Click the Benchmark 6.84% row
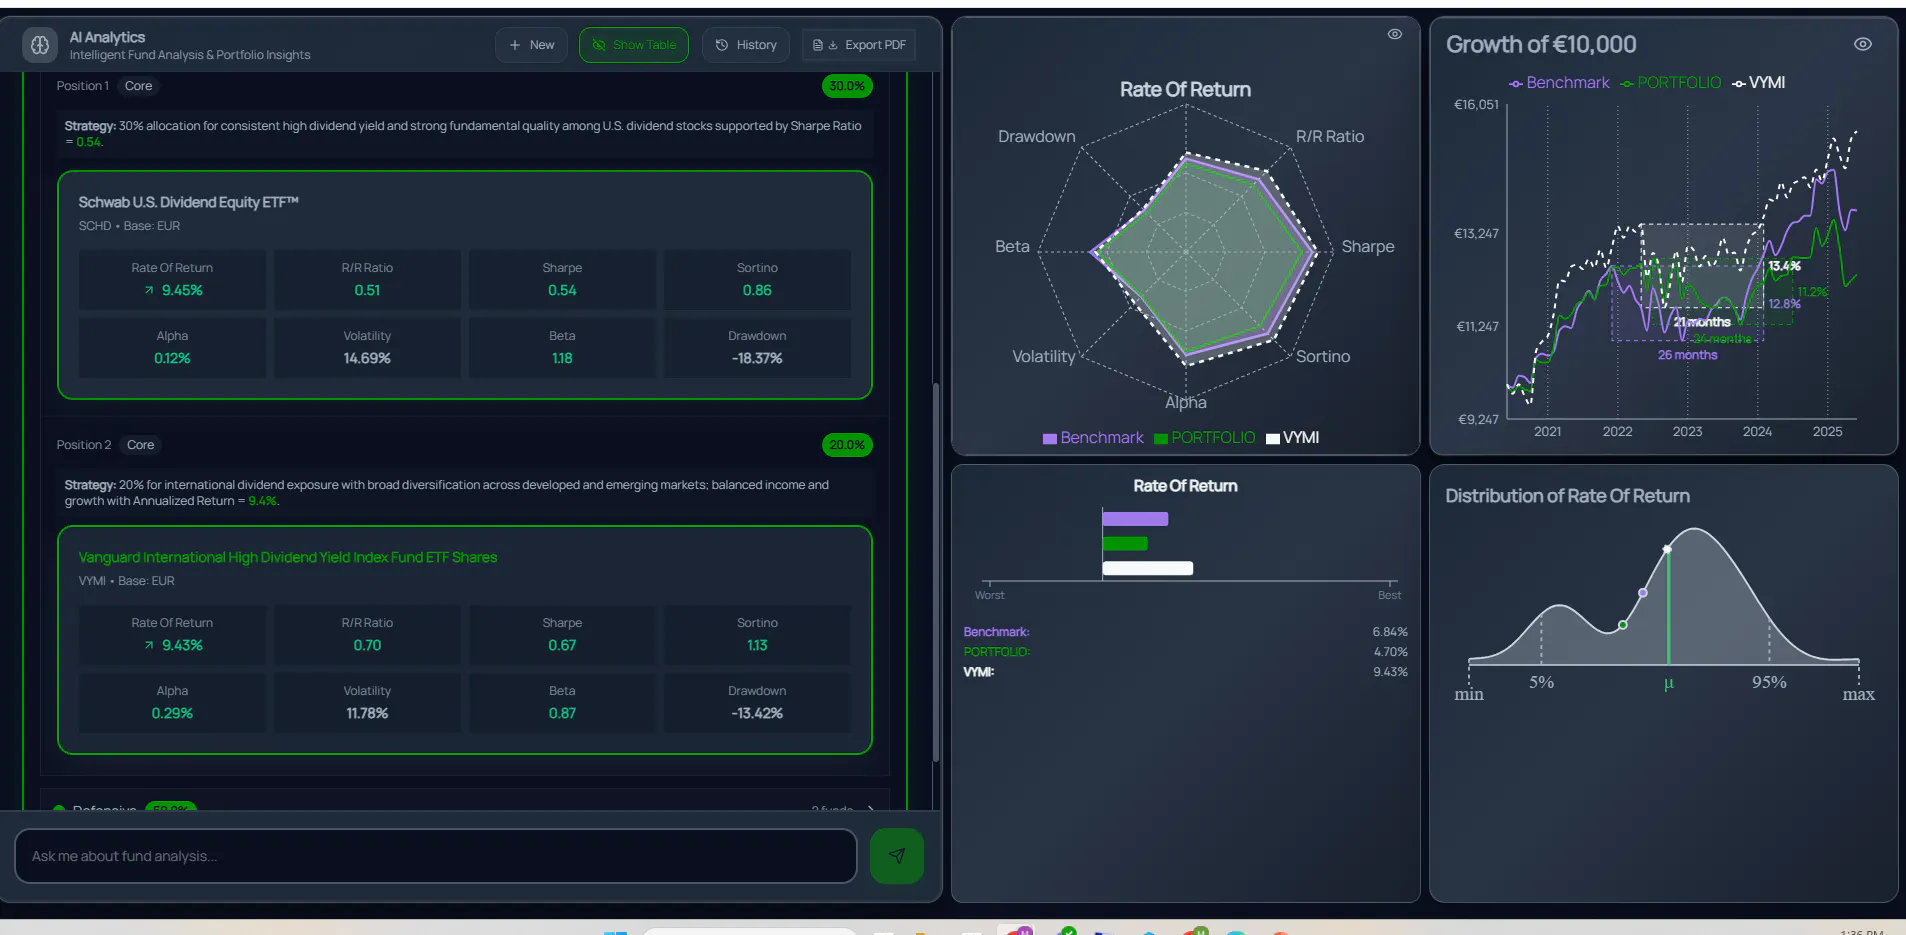 pos(1185,632)
